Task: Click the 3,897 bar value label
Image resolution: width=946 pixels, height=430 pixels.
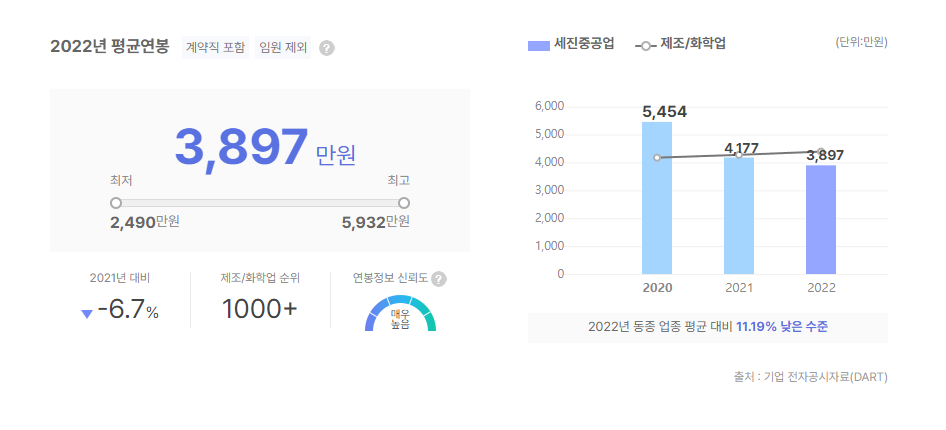Action: click(825, 156)
